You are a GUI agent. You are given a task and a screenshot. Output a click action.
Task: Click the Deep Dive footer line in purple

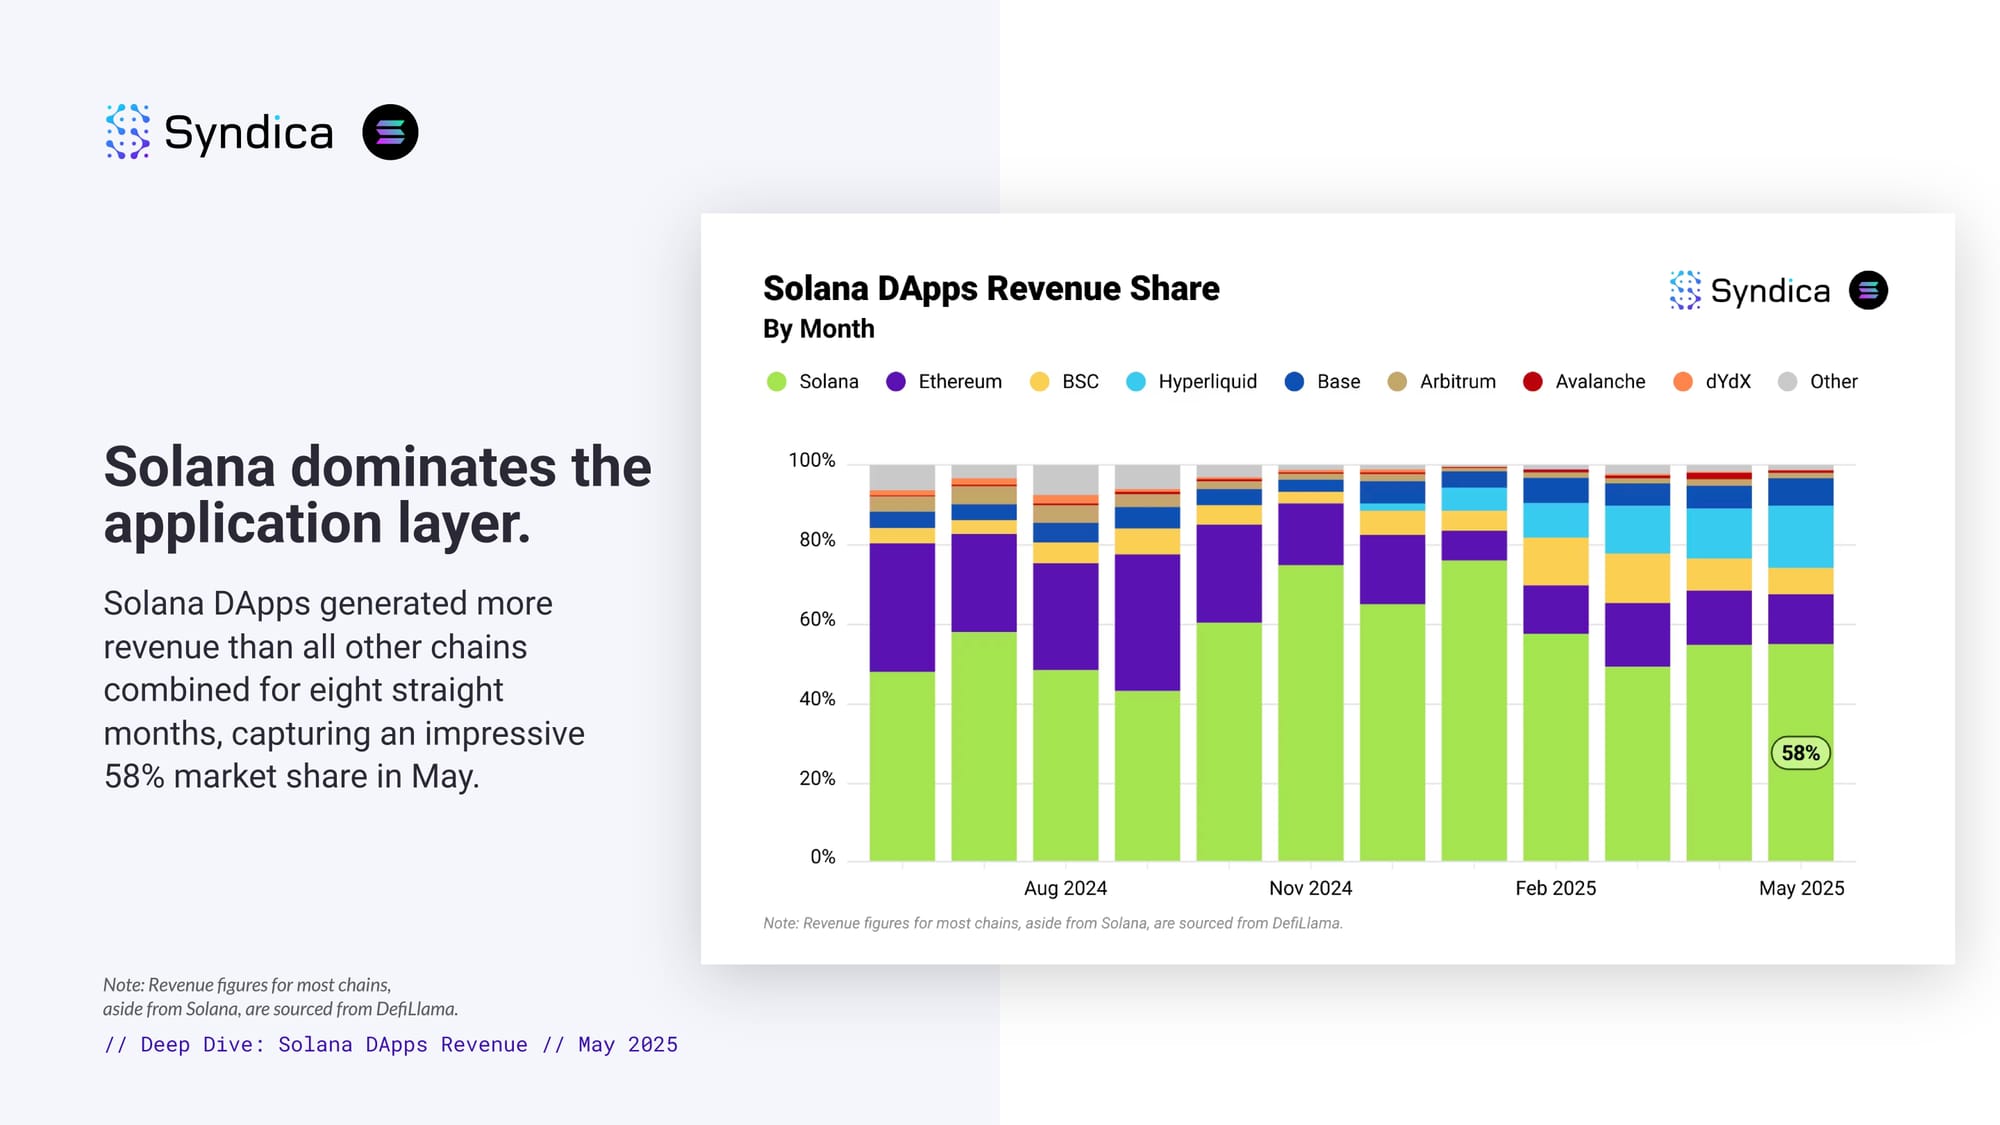click(391, 1045)
